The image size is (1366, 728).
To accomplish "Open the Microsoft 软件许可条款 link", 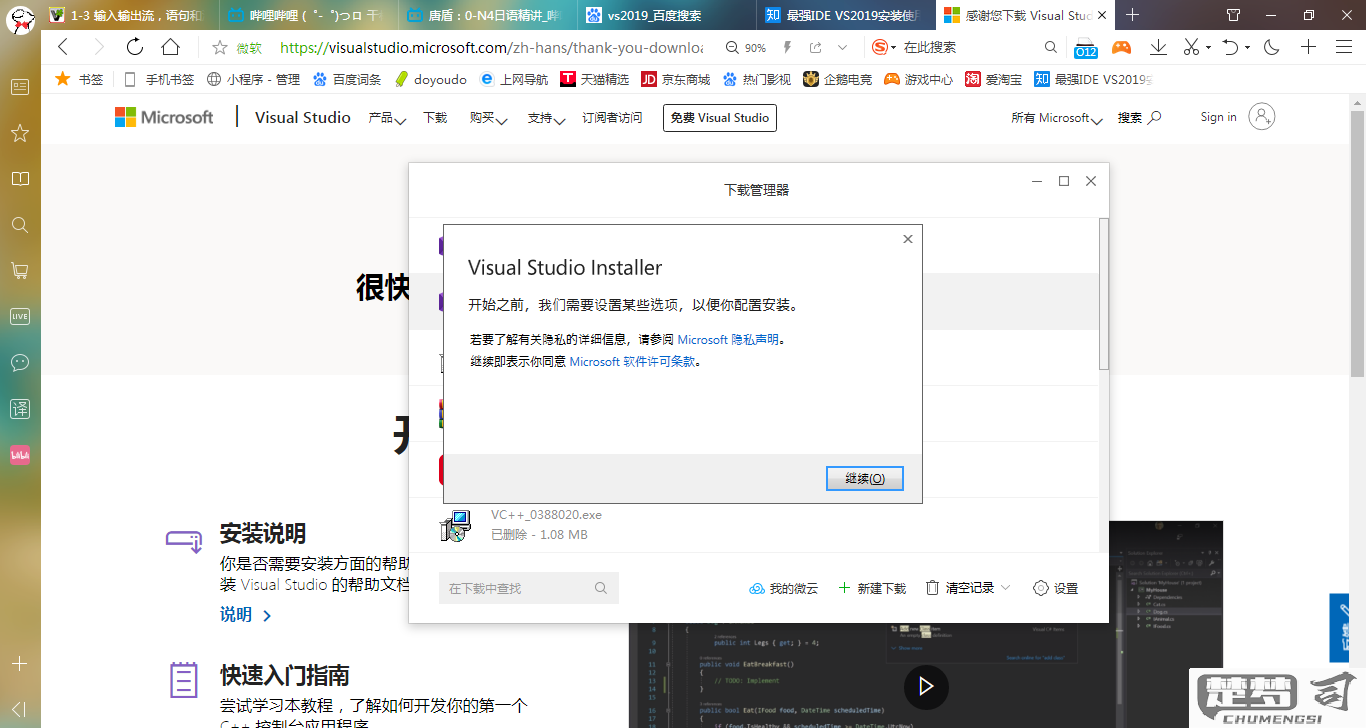I will coord(632,362).
